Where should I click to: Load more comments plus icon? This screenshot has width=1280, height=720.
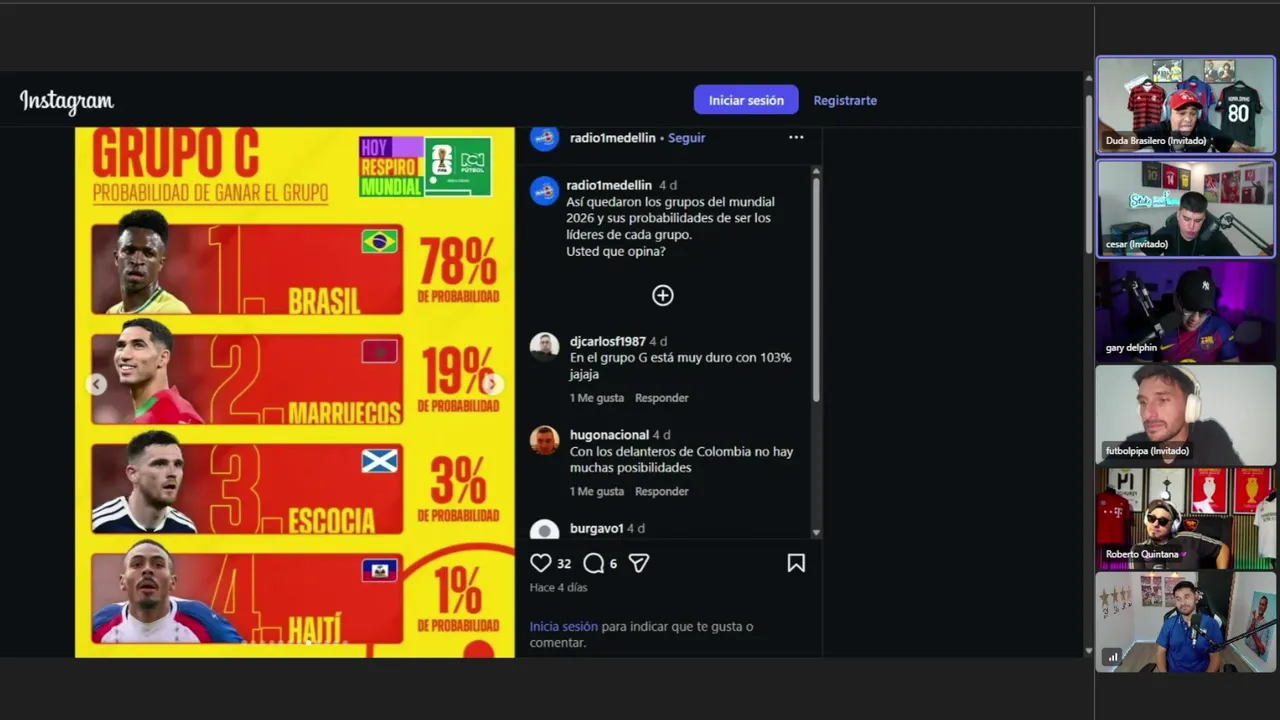click(663, 295)
